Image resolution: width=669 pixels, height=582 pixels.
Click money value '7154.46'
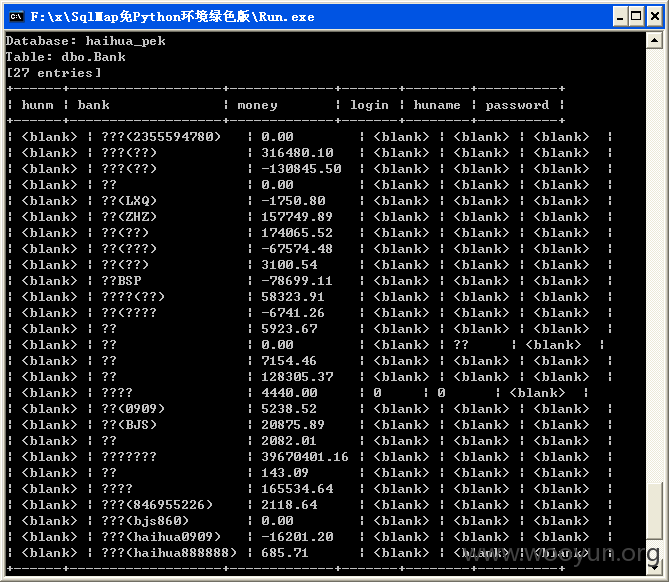click(289, 361)
